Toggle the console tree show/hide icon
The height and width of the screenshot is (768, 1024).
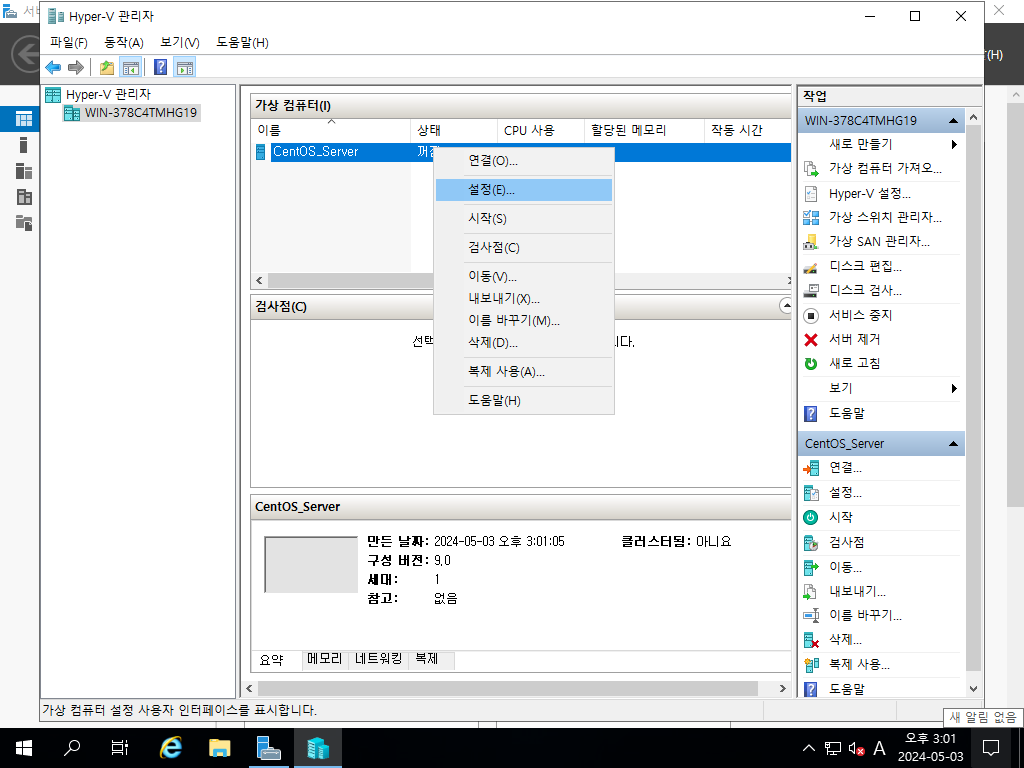[x=131, y=67]
